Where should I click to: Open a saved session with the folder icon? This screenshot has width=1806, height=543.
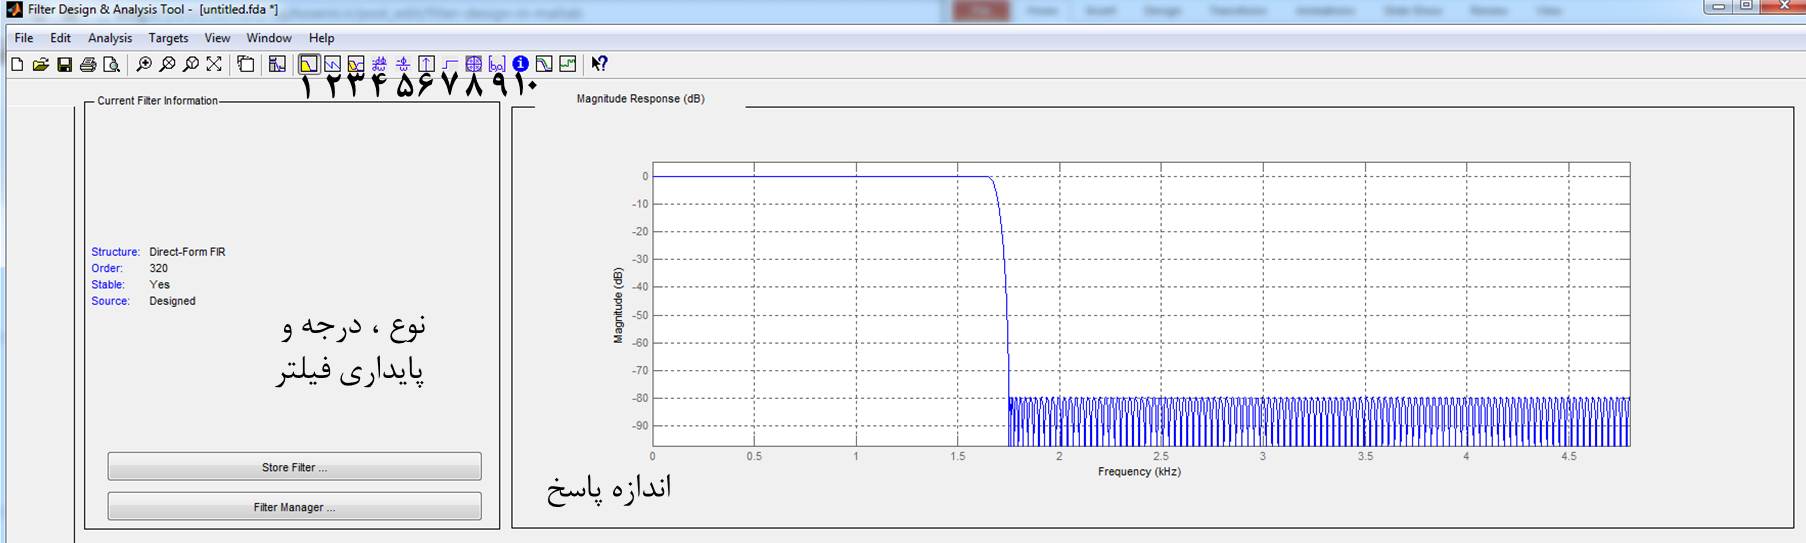pyautogui.click(x=41, y=64)
